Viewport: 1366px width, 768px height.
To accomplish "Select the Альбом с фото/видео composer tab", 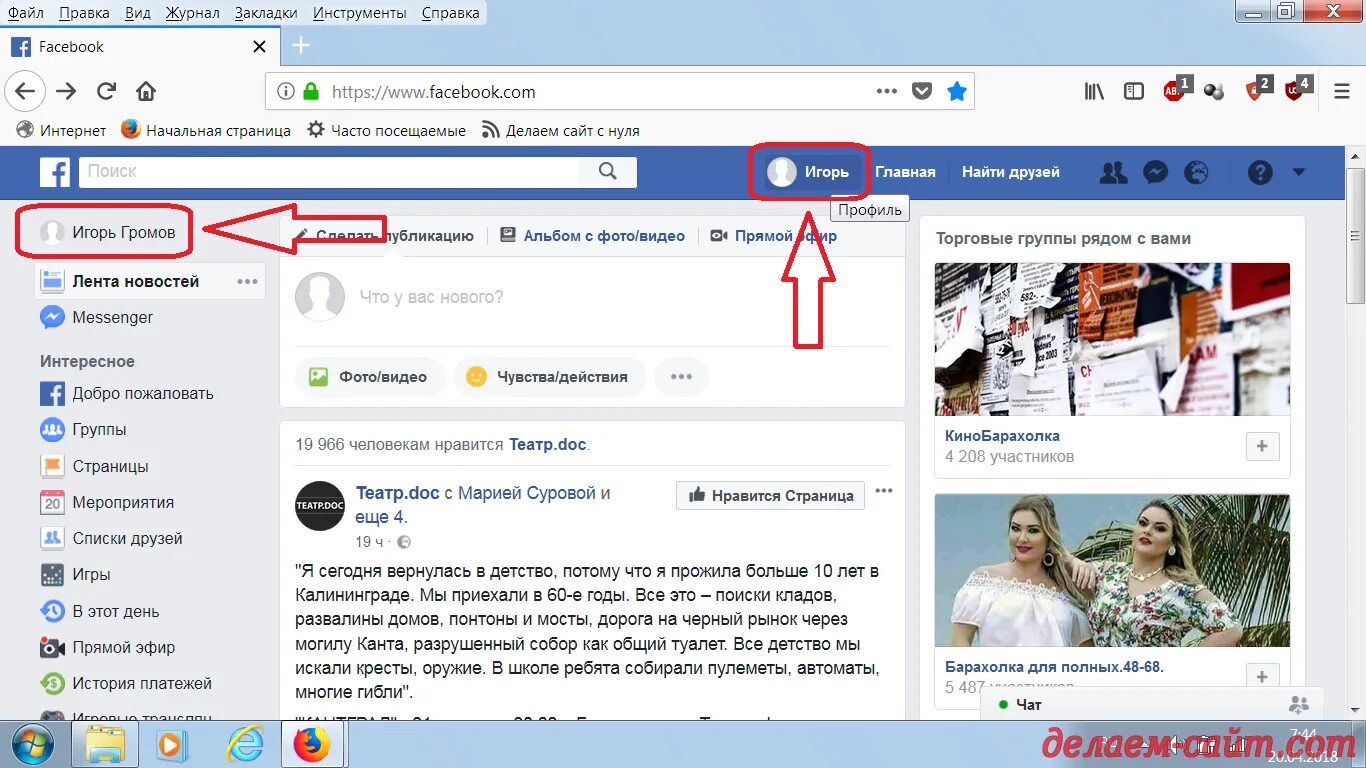I will point(592,236).
